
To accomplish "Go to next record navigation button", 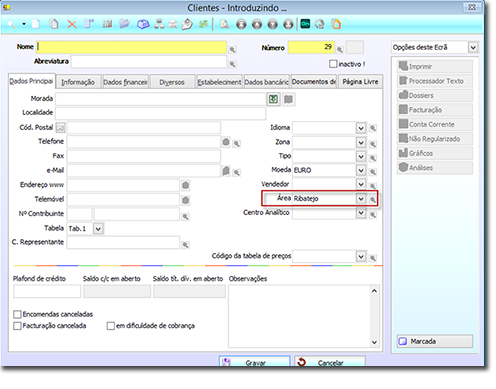I will click(272, 24).
